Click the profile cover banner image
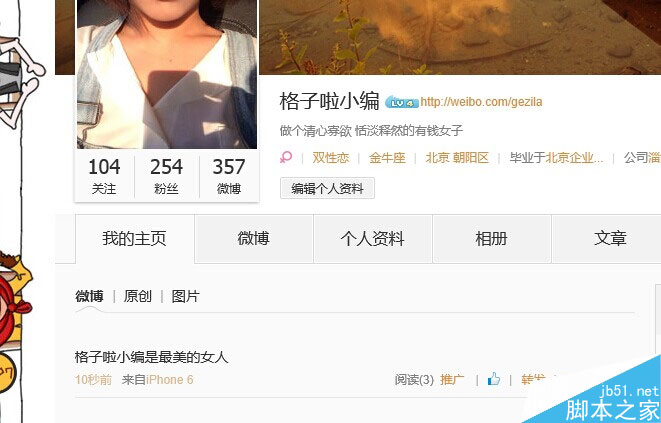 (x=459, y=37)
